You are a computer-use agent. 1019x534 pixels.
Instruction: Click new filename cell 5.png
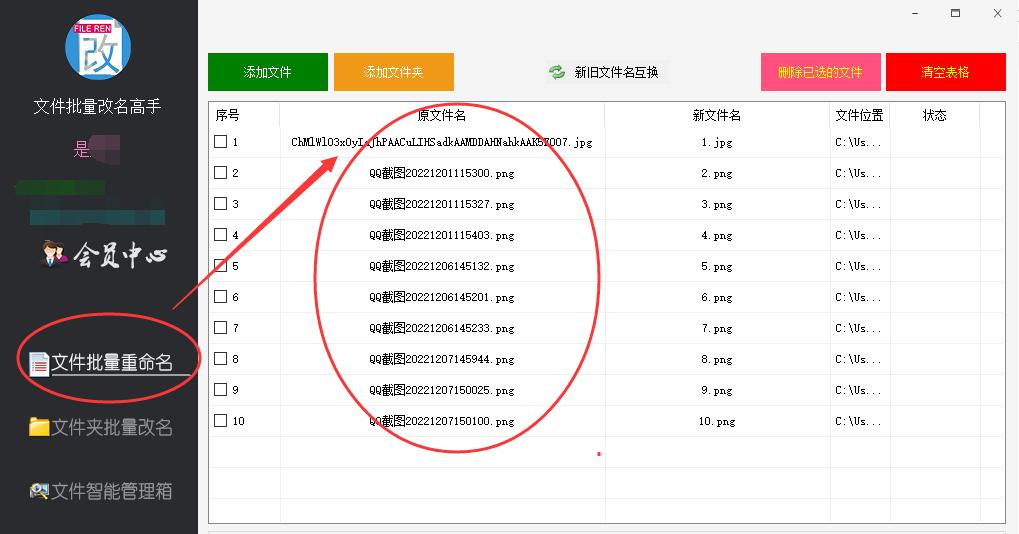pos(717,266)
